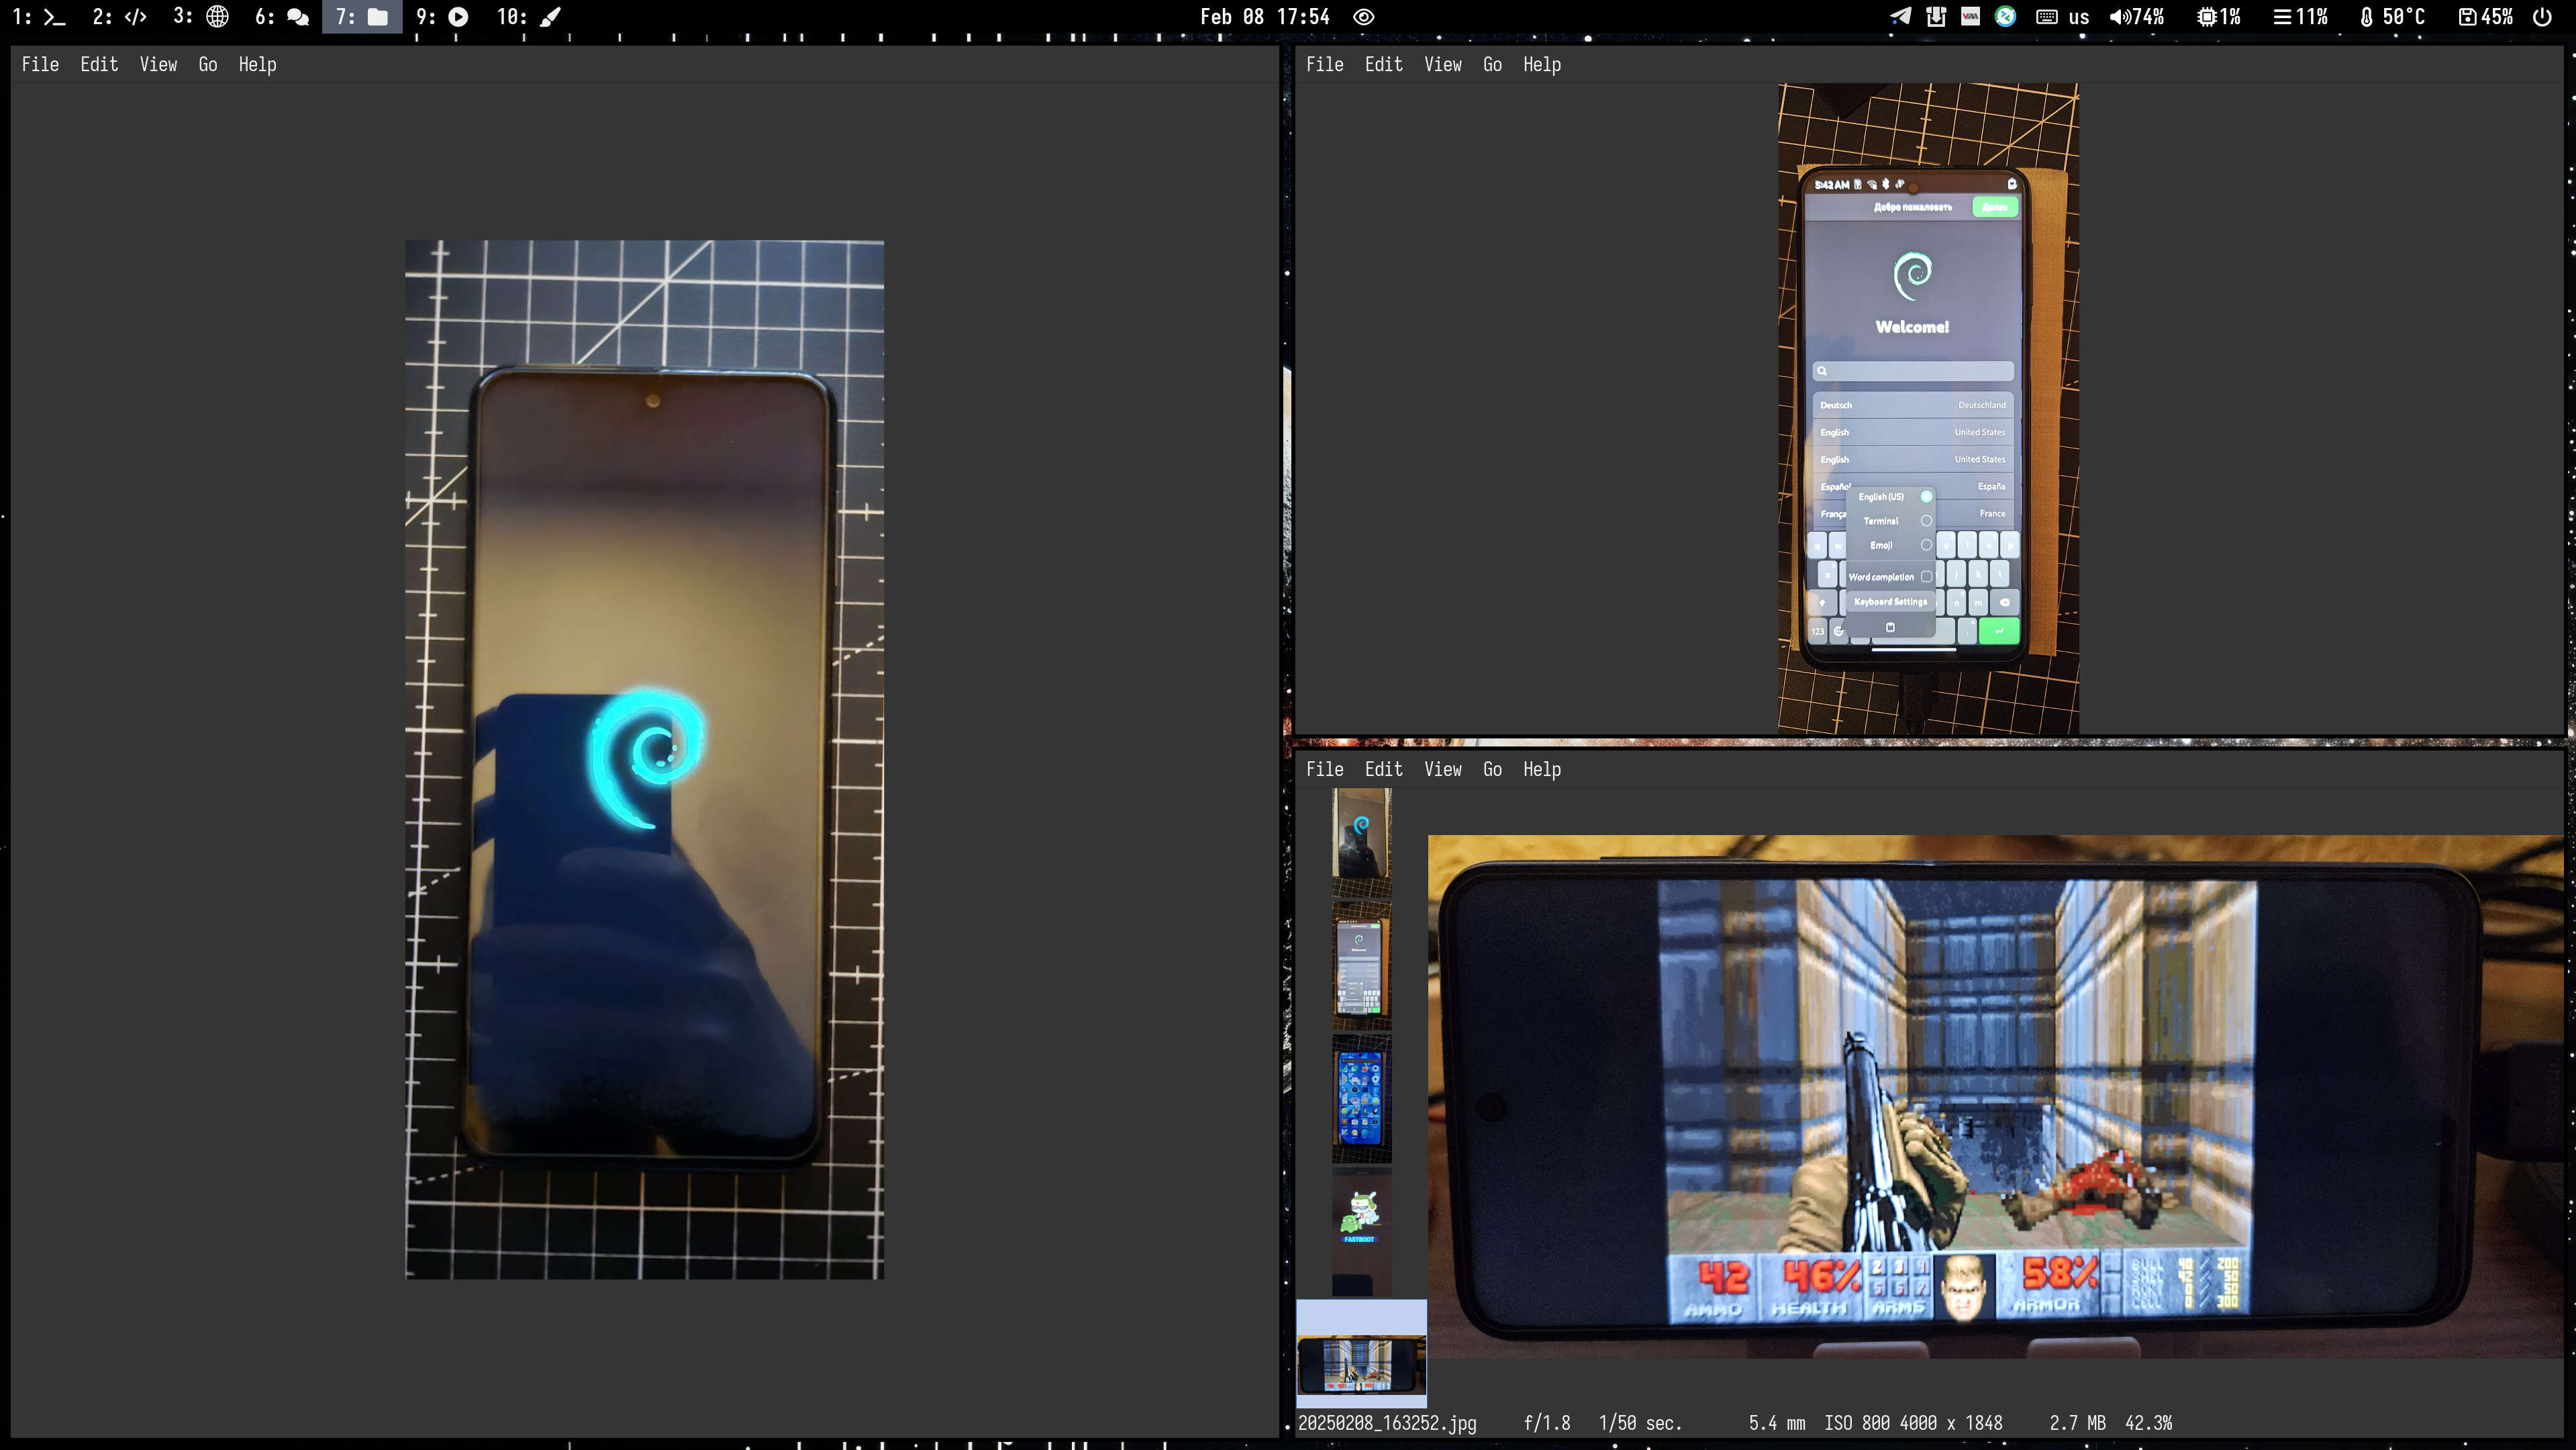This screenshot has height=1450, width=2576.
Task: Open the Telegram tray icon
Action: click(1900, 16)
